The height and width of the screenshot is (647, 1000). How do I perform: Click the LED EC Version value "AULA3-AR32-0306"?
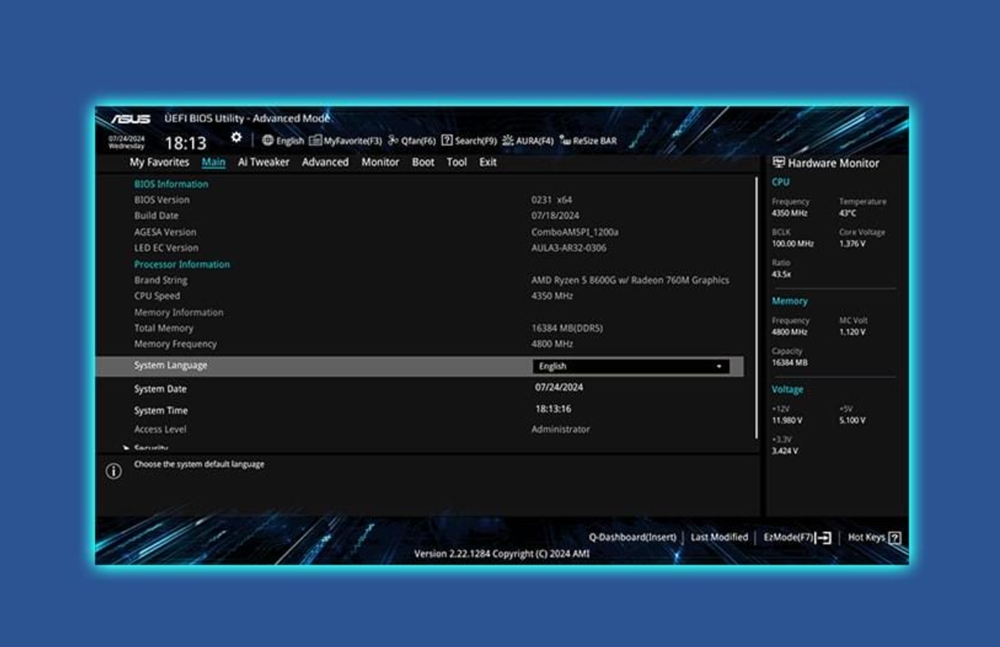point(569,248)
